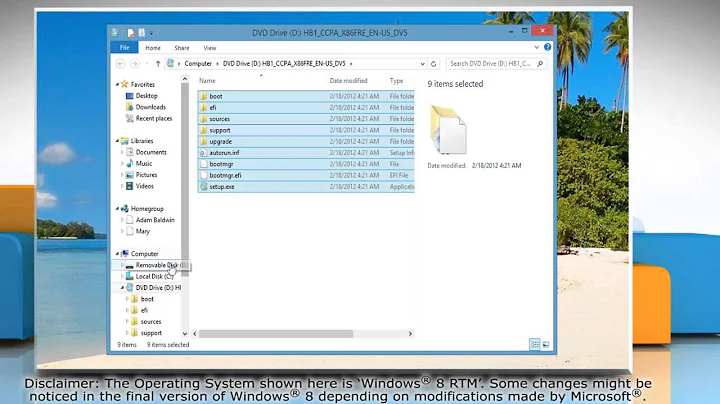Click the New folder quick access icon

tap(142, 33)
